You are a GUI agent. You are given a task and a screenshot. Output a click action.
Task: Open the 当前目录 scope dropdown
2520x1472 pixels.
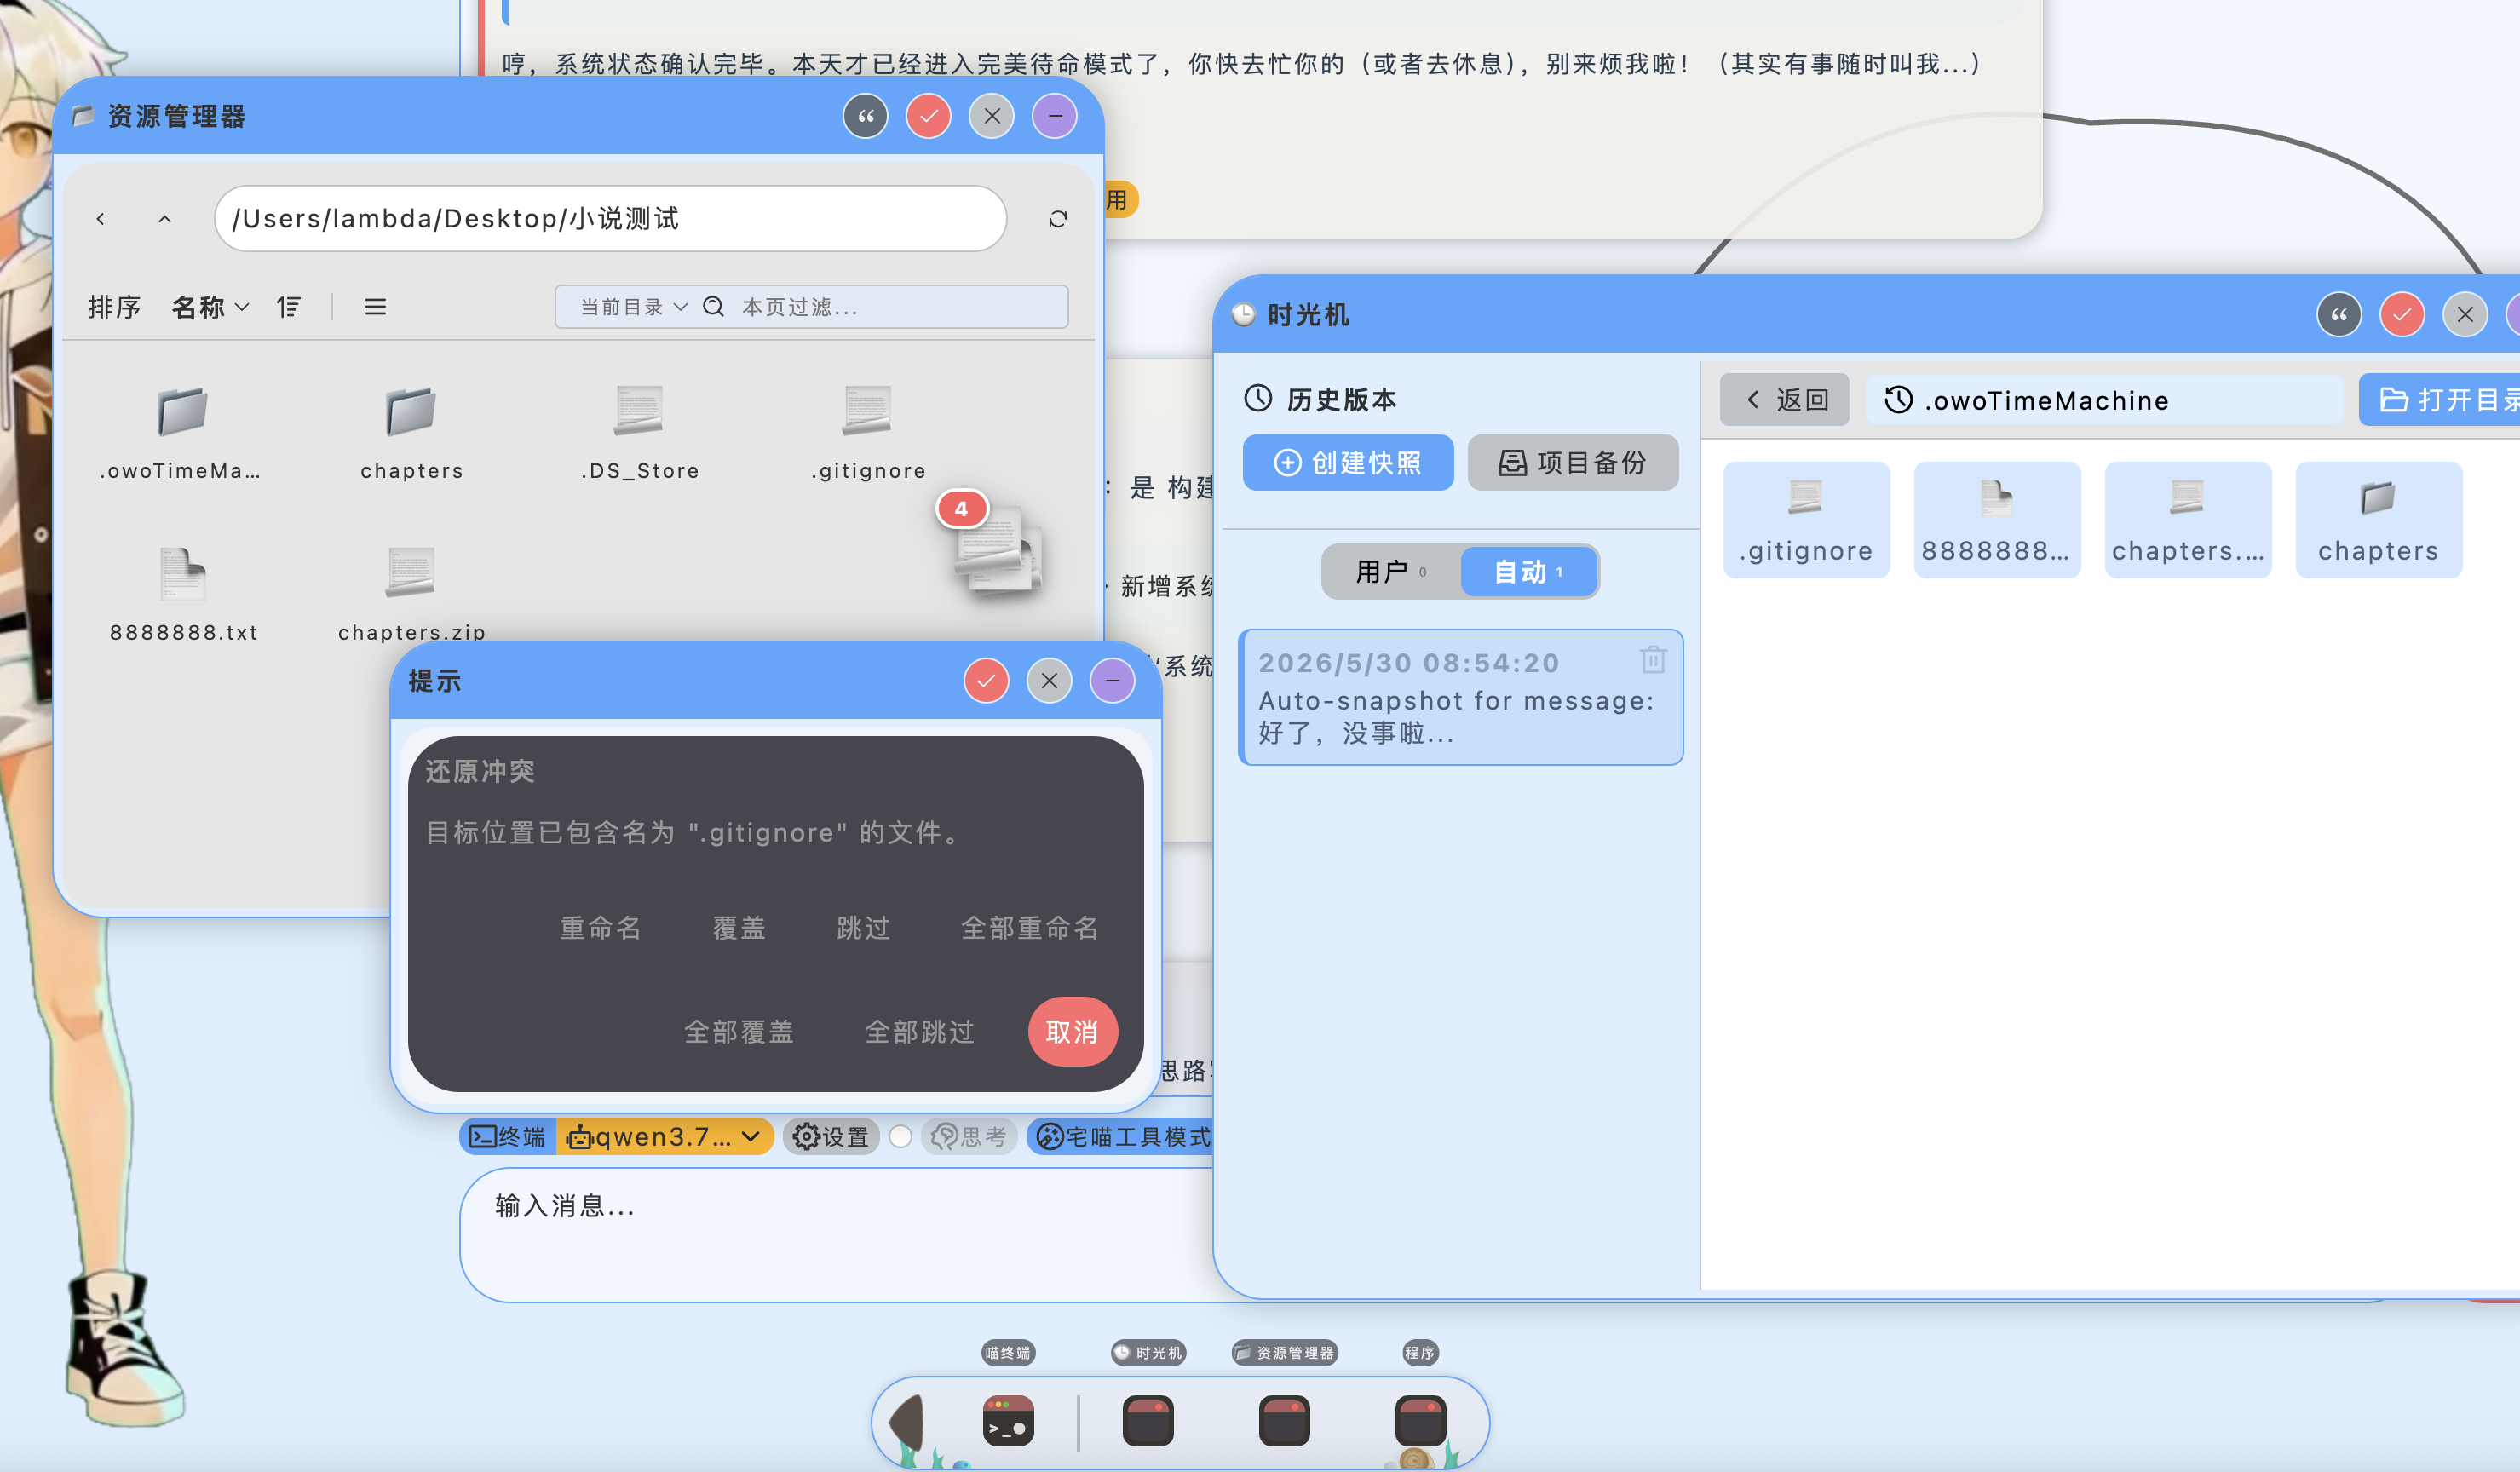pos(633,307)
